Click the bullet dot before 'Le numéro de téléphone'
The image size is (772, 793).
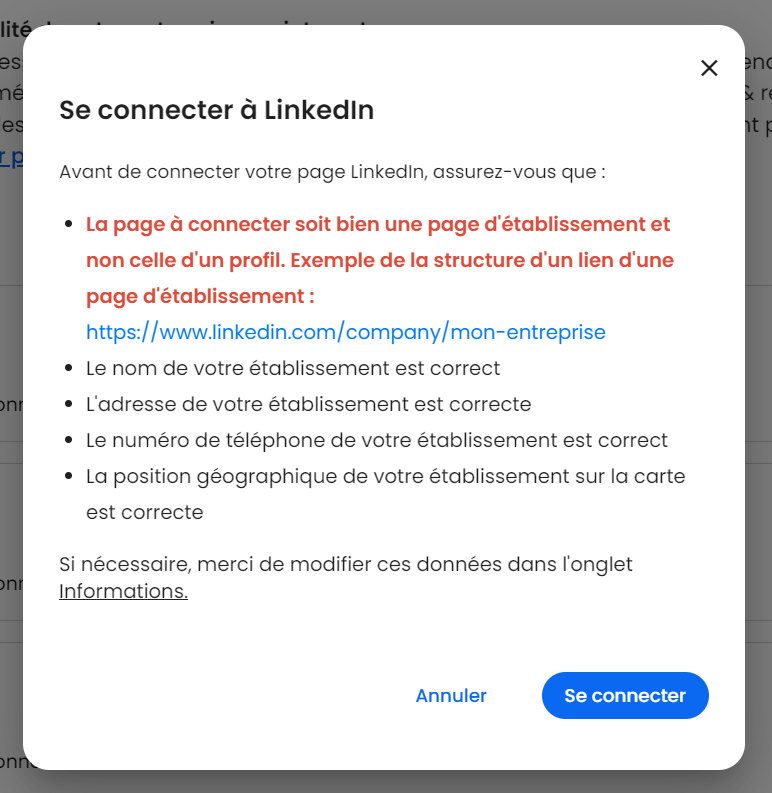(x=69, y=440)
